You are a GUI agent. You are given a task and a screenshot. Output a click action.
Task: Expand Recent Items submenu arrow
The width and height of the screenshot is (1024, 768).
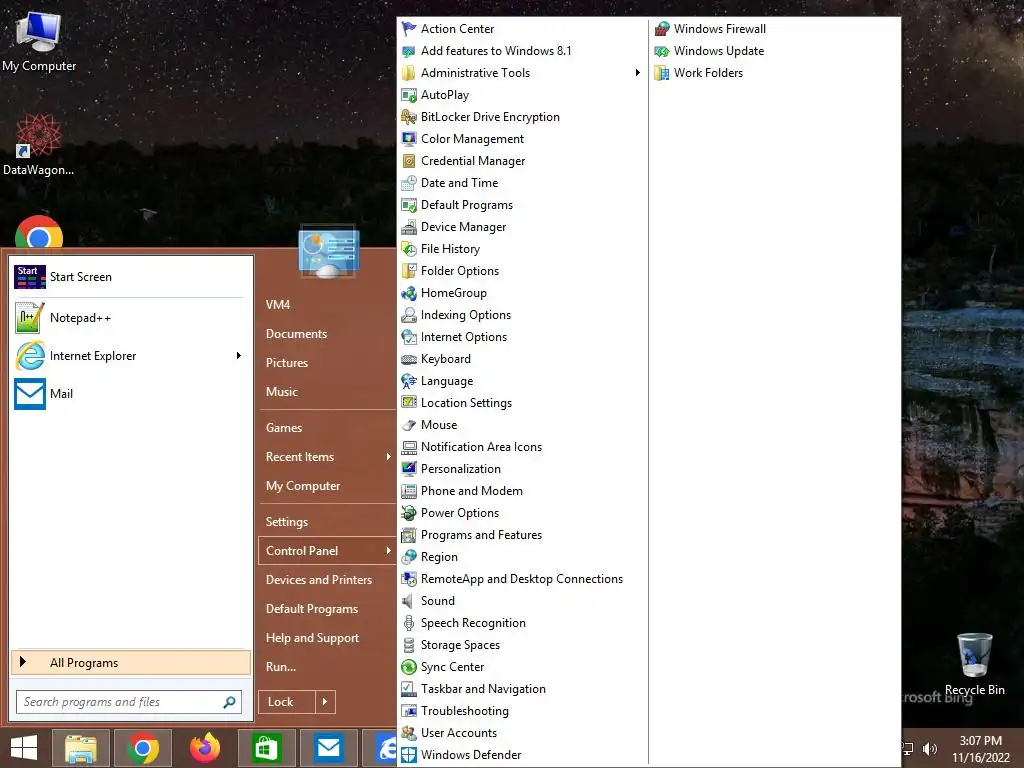pos(389,456)
